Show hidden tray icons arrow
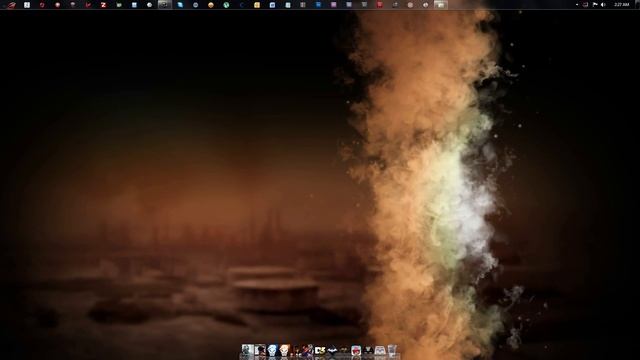 577,5
